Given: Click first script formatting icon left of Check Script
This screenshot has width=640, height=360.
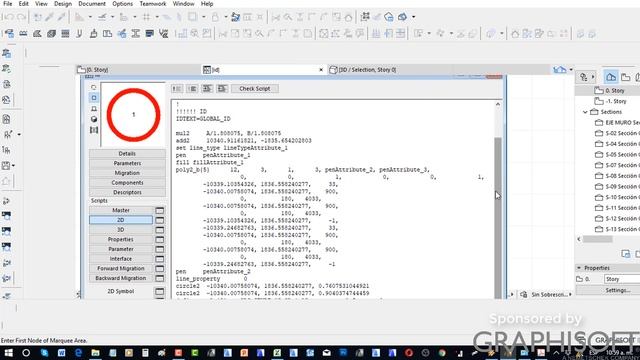Looking at the screenshot, I should [x=177, y=89].
